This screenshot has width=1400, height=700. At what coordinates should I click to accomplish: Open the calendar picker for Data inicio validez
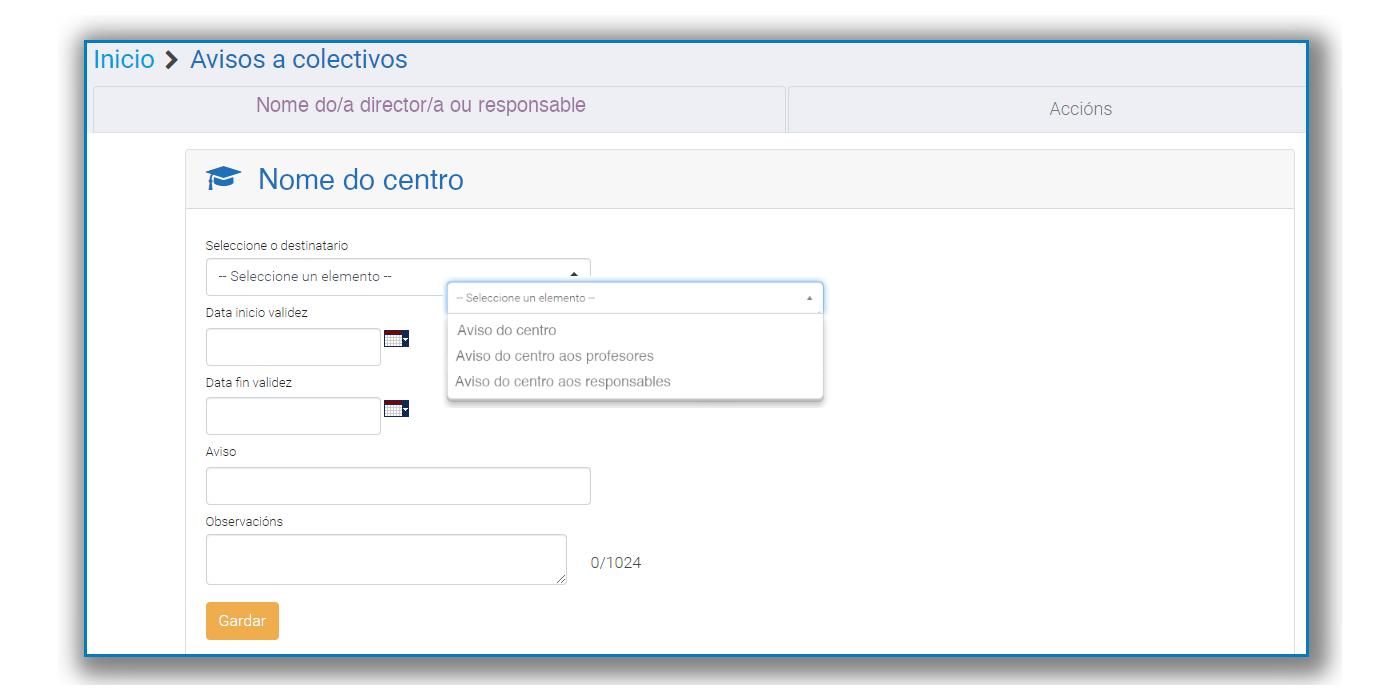pyautogui.click(x=396, y=339)
